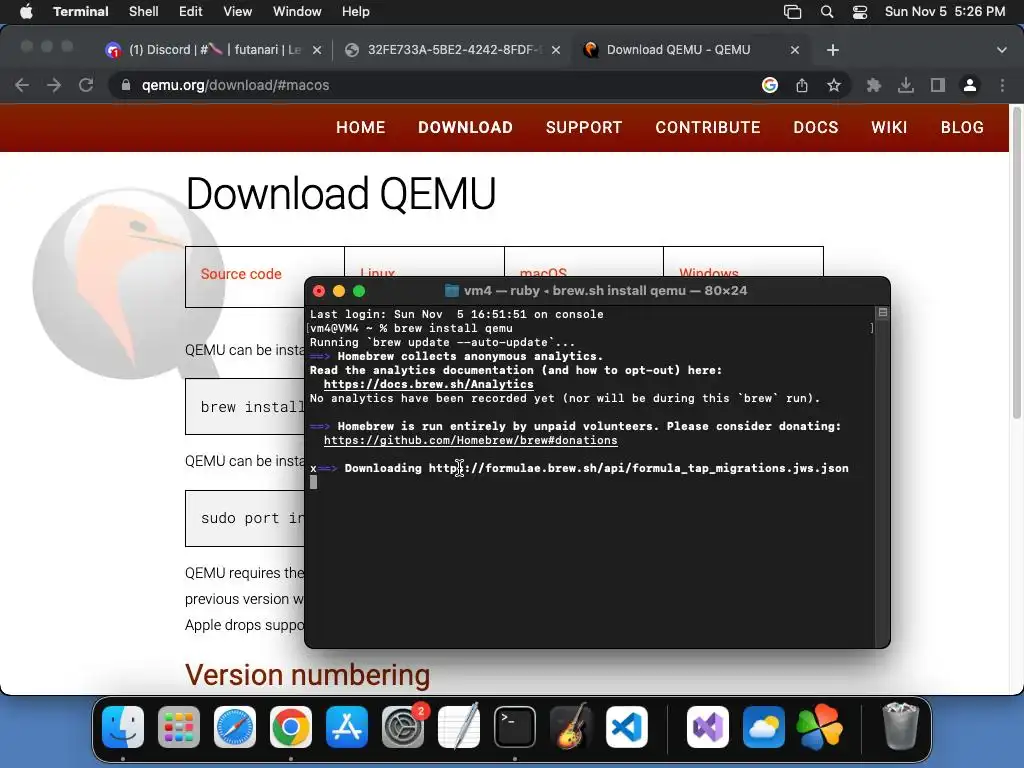This screenshot has width=1024, height=768.
Task: View site information lock icon
Action: pyautogui.click(x=127, y=86)
